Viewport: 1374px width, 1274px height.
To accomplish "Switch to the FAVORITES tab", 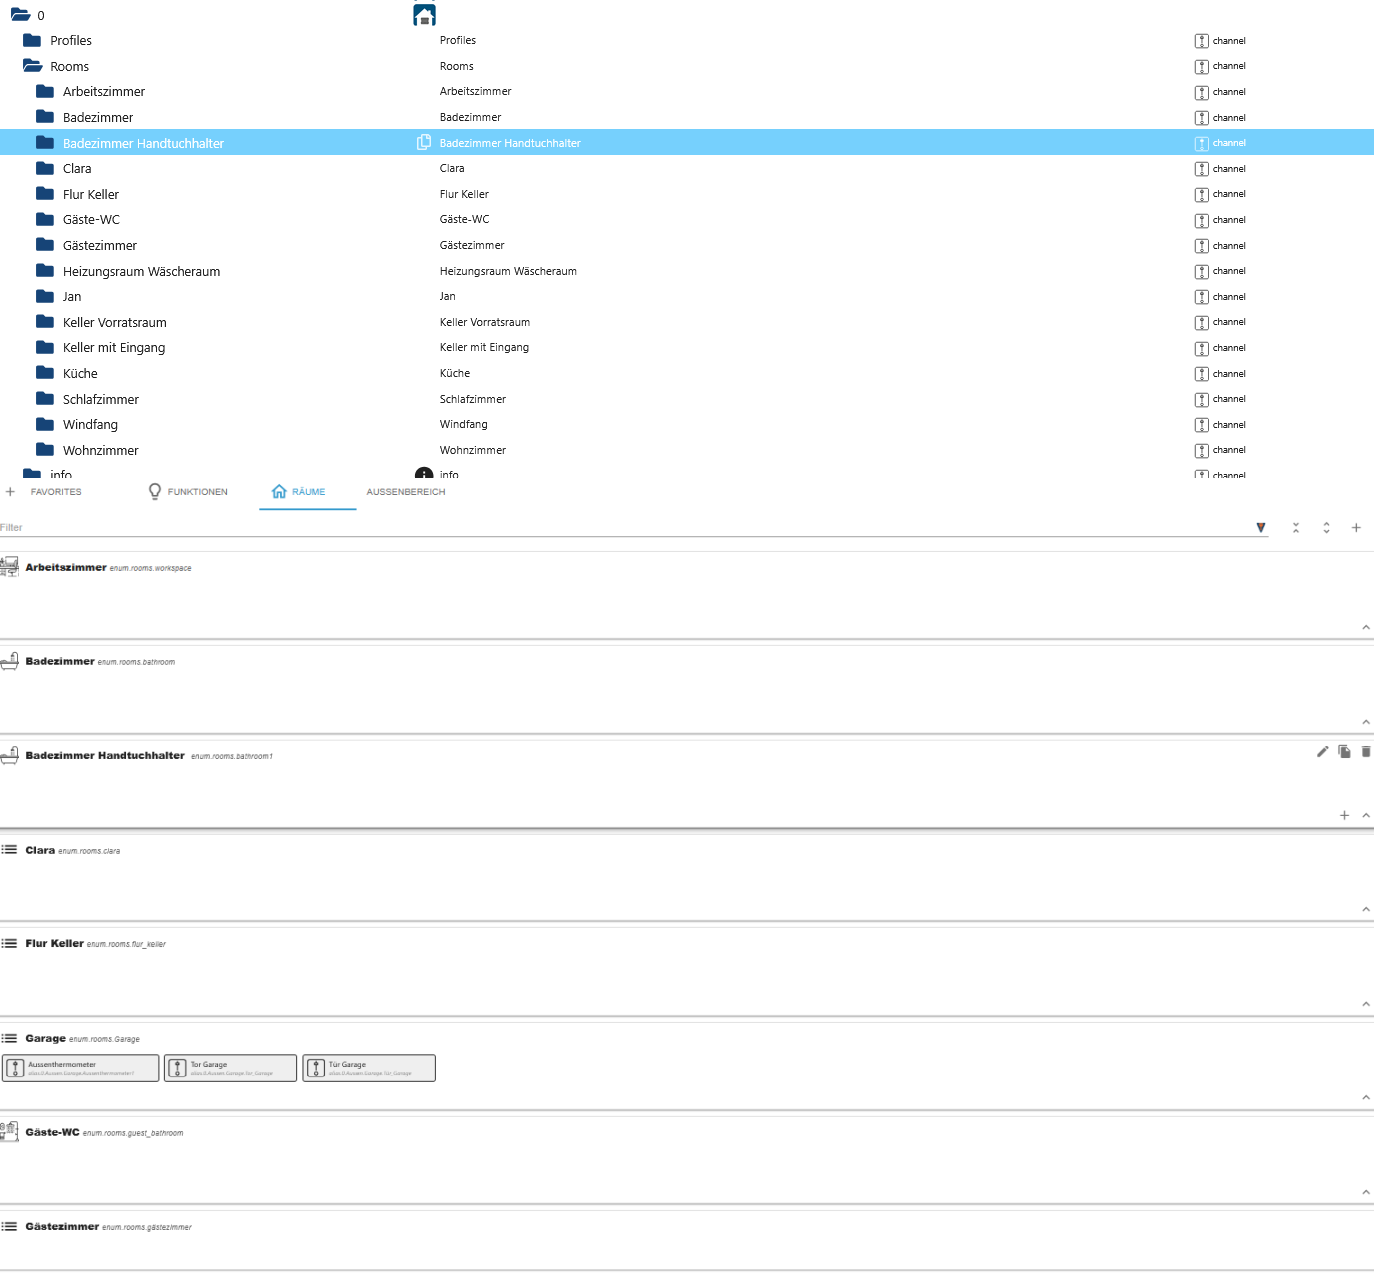I will pyautogui.click(x=56, y=492).
